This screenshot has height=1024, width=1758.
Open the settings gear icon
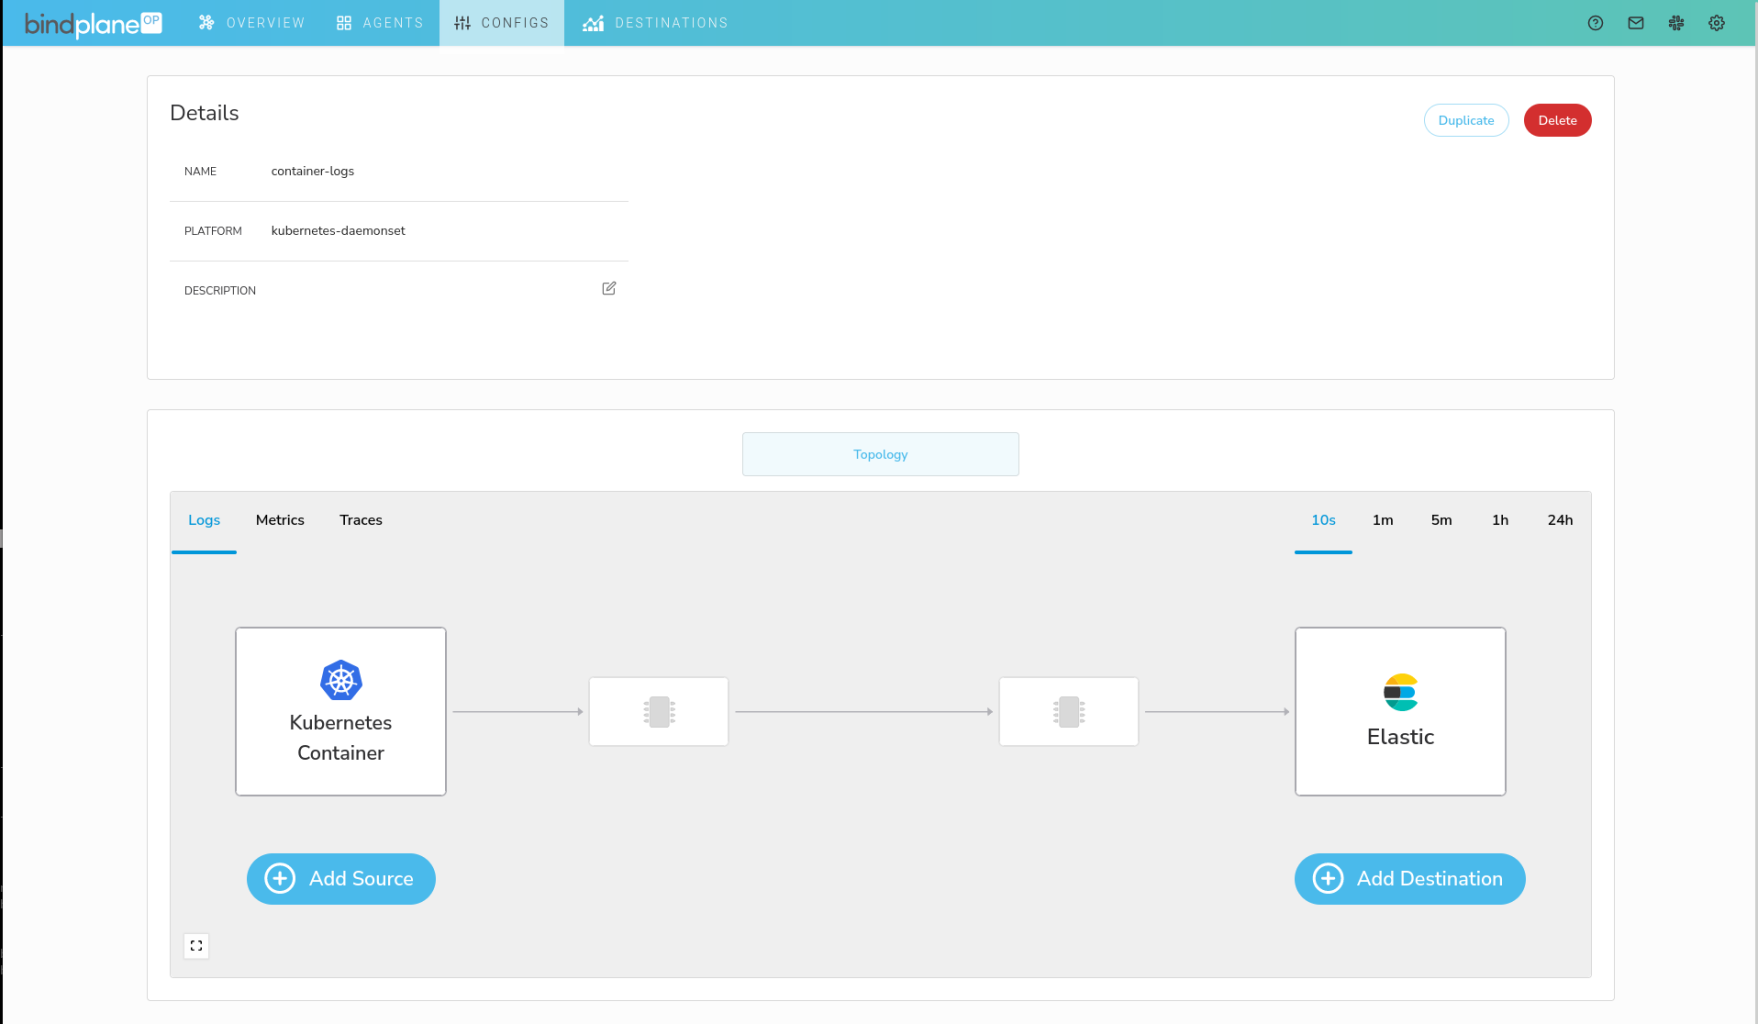point(1717,23)
